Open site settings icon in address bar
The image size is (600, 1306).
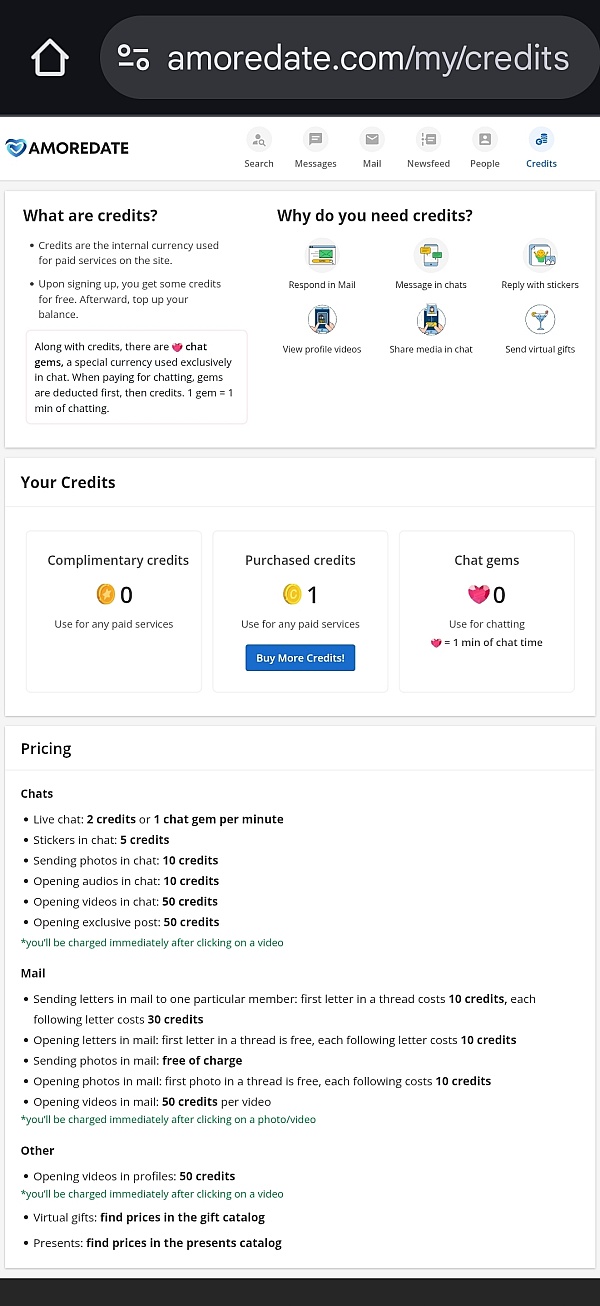134,57
